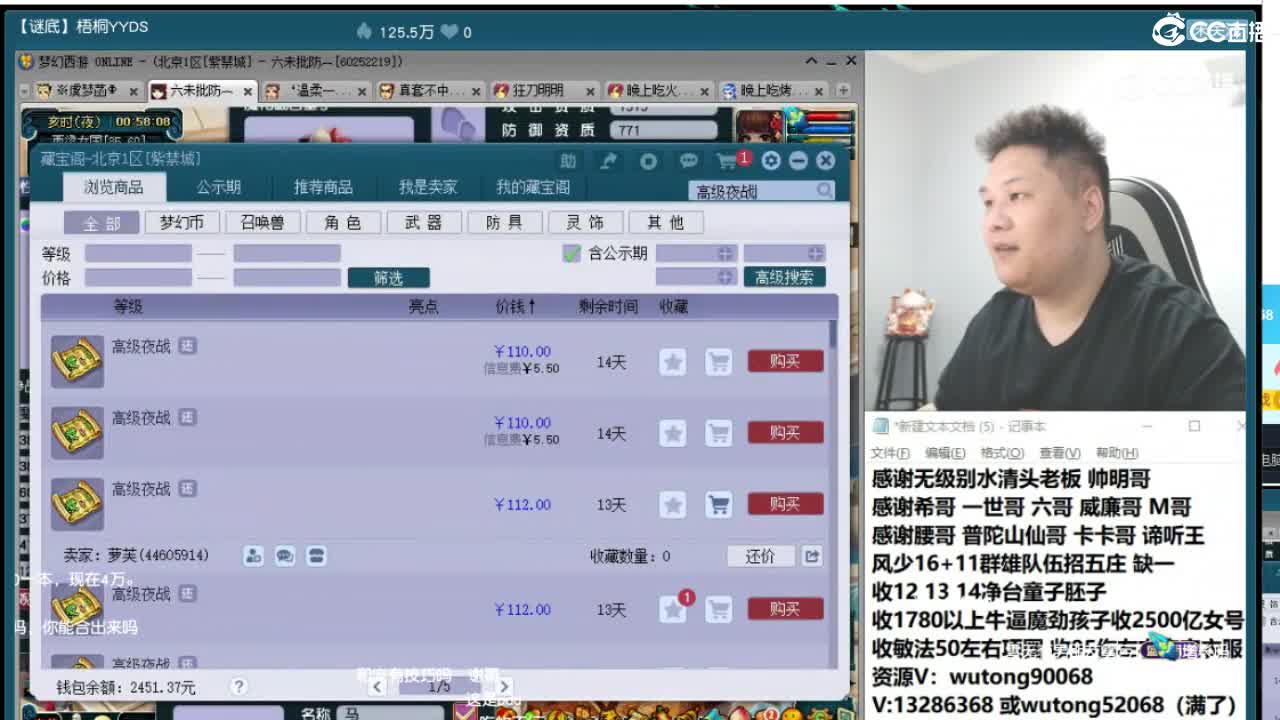Open seller 萝芙 shop icon
Screen dimensions: 1280x720
316,555
